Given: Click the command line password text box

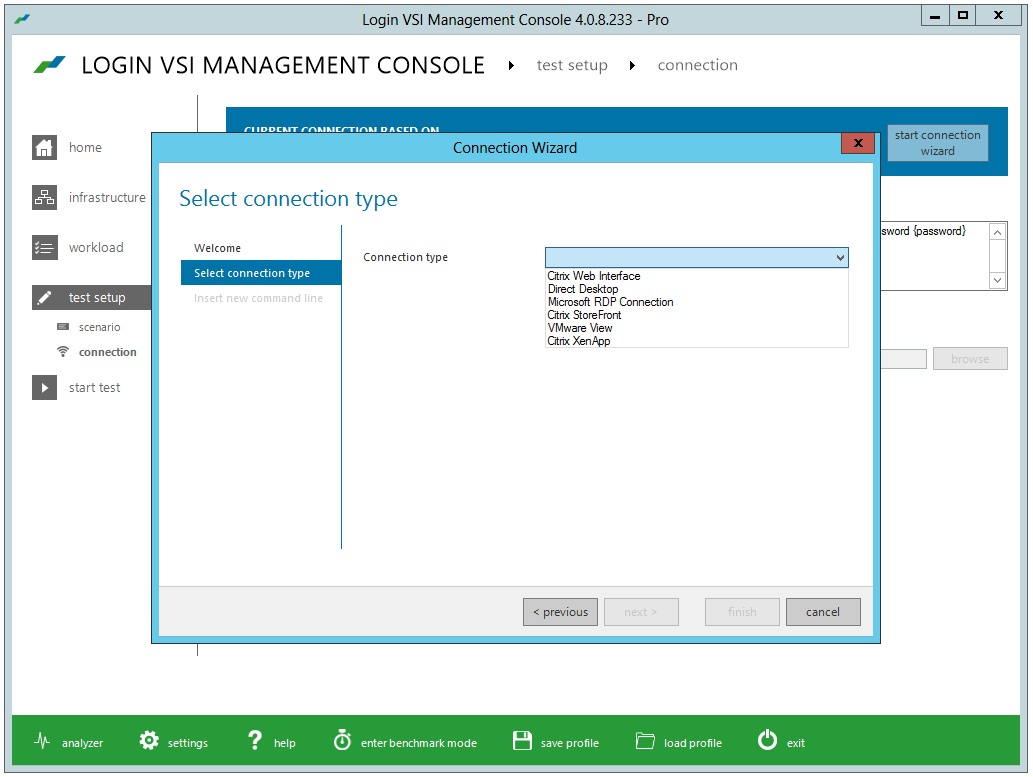Looking at the screenshot, I should 935,256.
